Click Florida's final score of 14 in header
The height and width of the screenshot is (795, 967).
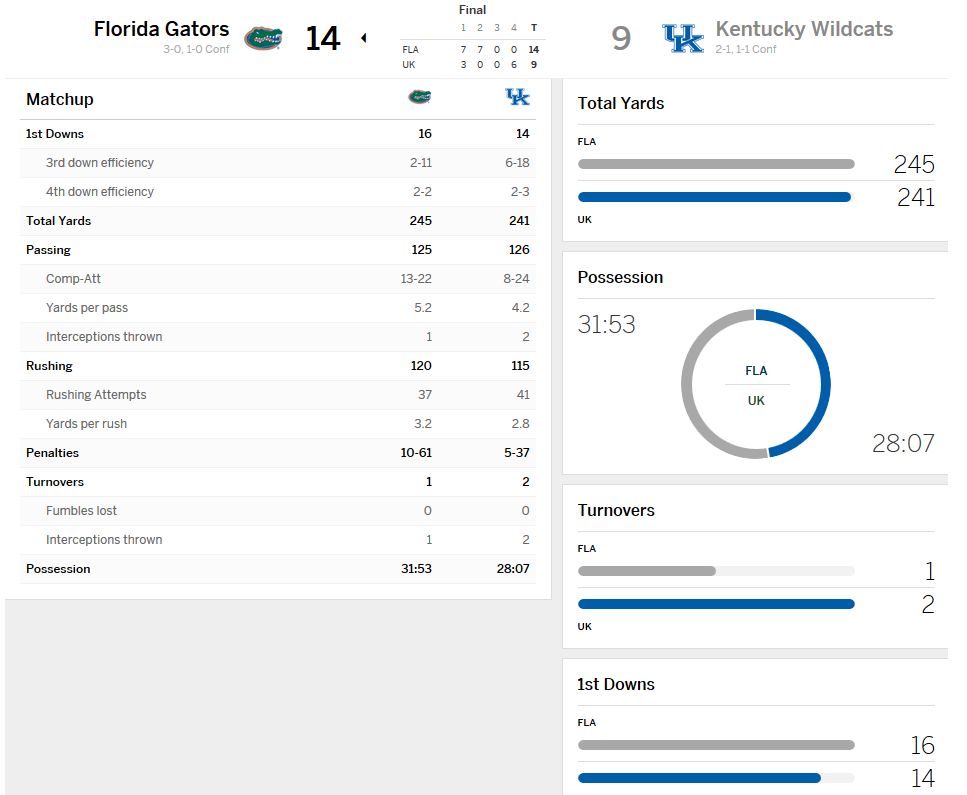click(322, 38)
